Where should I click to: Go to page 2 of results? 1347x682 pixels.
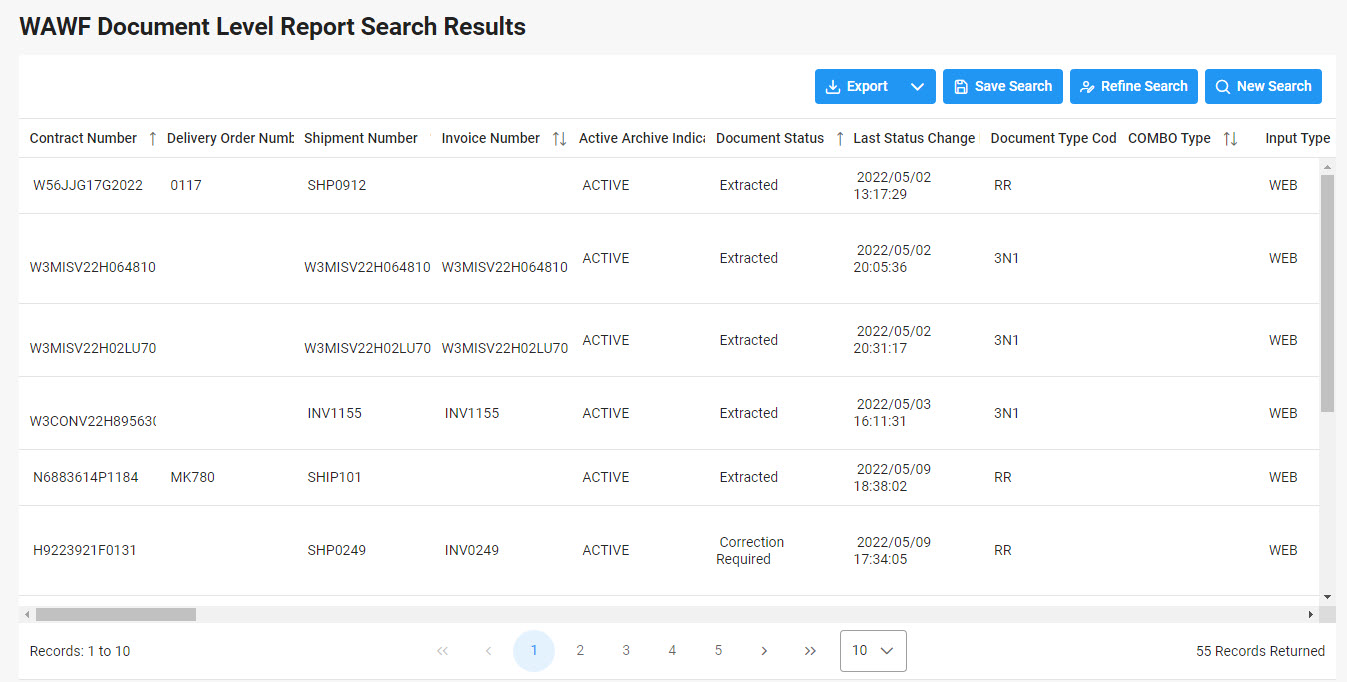tap(580, 651)
